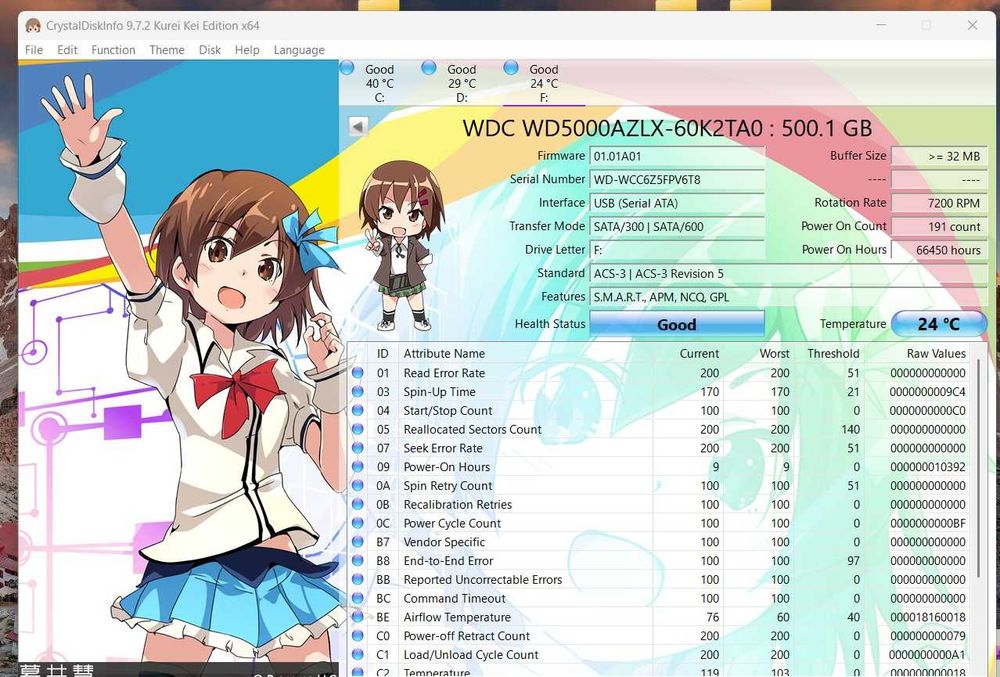The width and height of the screenshot is (1000, 677).
Task: Click raw value 0000000009C4 of Spin-Up Time
Action: click(928, 392)
